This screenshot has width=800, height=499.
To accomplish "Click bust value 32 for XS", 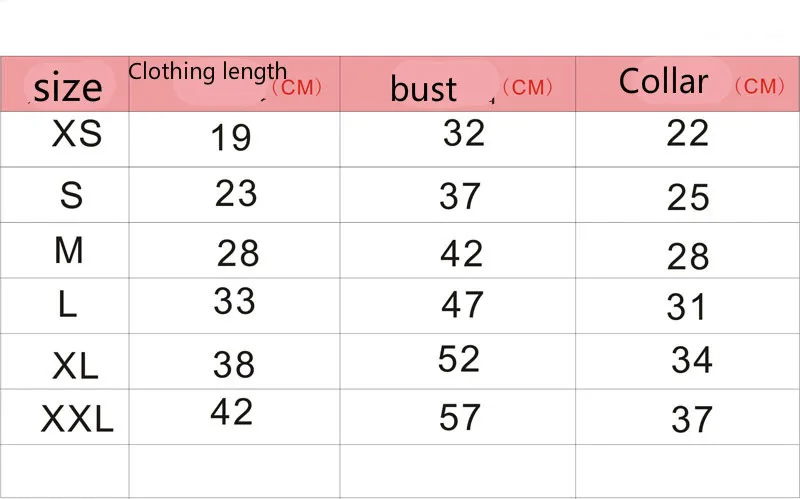I will (463, 133).
